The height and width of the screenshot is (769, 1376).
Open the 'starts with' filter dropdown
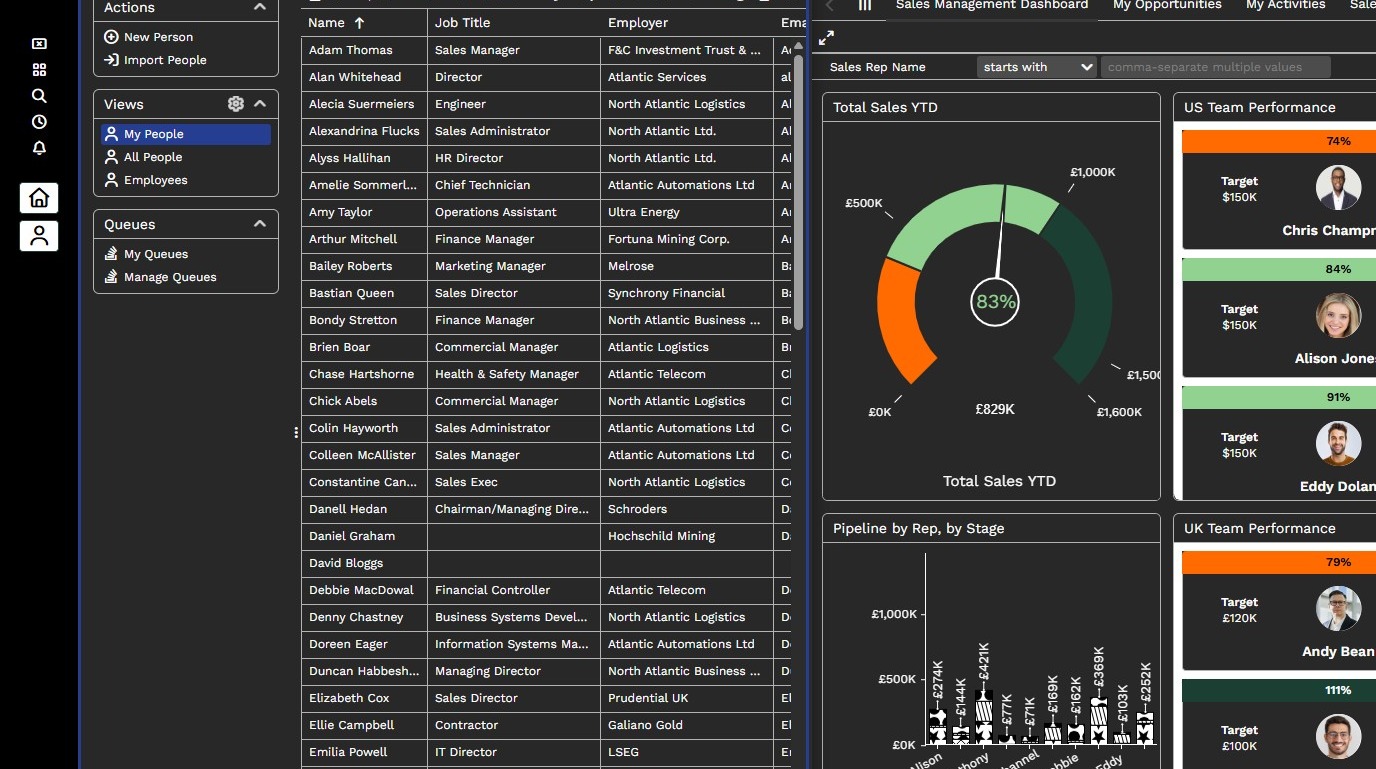tap(1037, 67)
